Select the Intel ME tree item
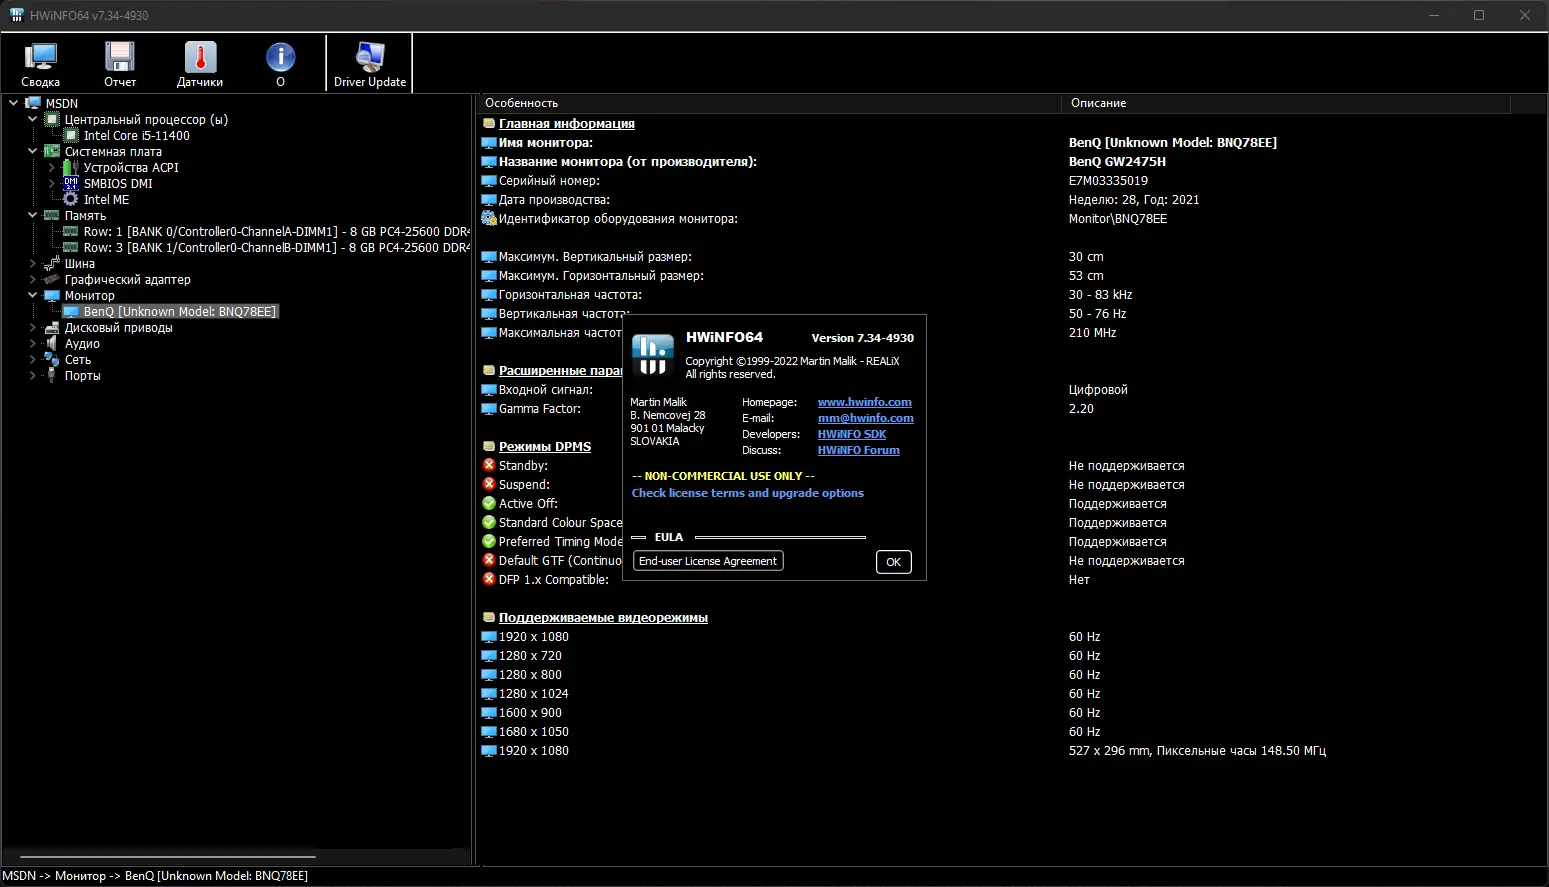Image resolution: width=1549 pixels, height=887 pixels. (x=106, y=200)
